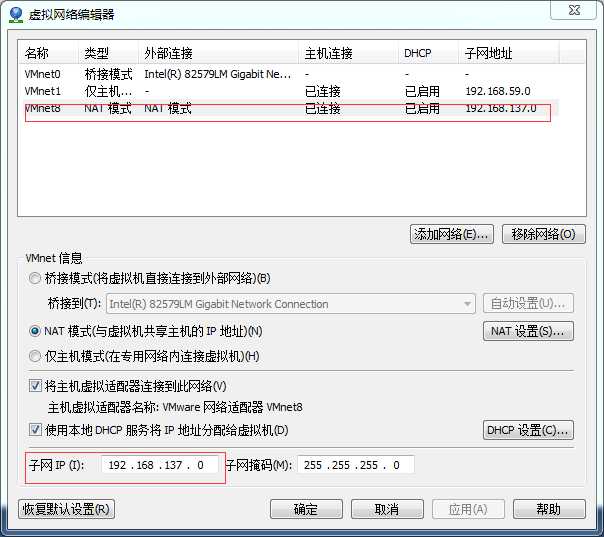Click 恢复默认设置(R) button
Image resolution: width=604 pixels, height=537 pixels.
[66, 509]
